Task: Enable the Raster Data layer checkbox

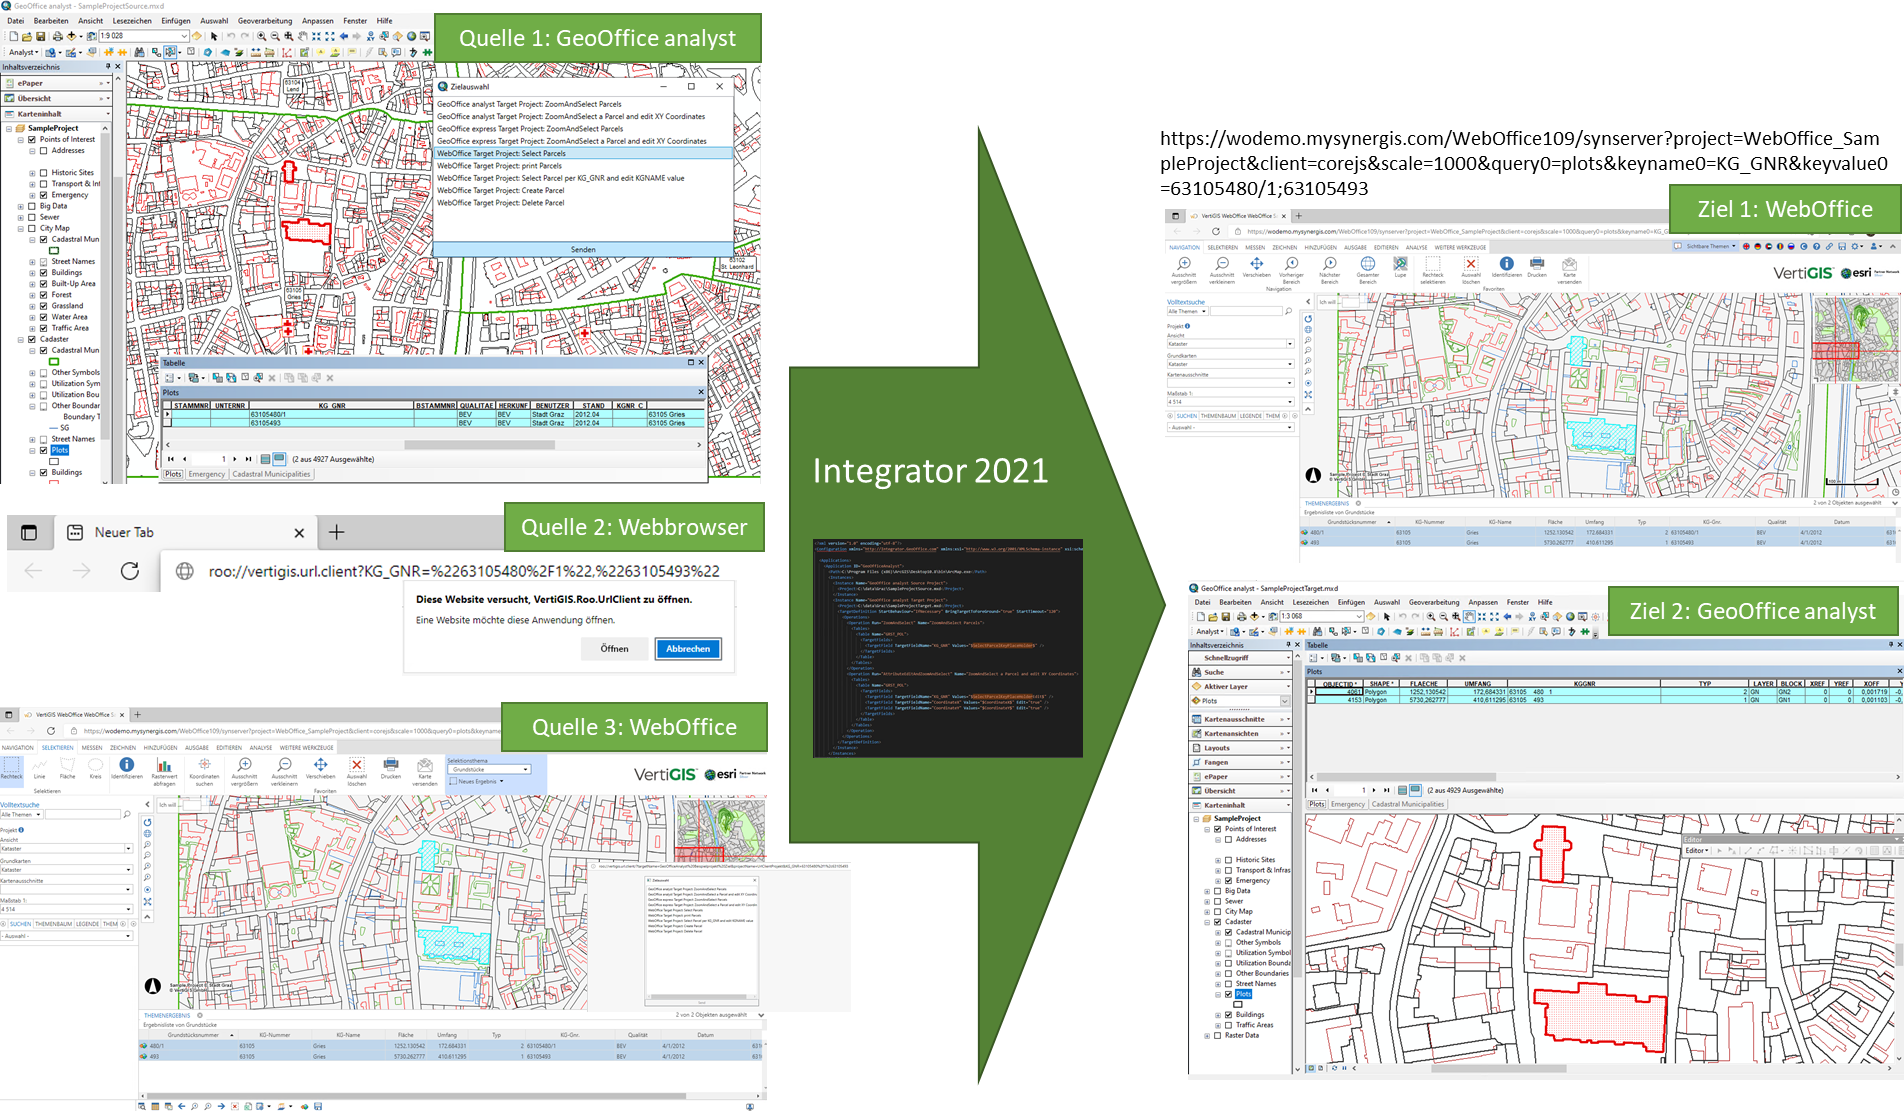Action: click(x=1217, y=1036)
